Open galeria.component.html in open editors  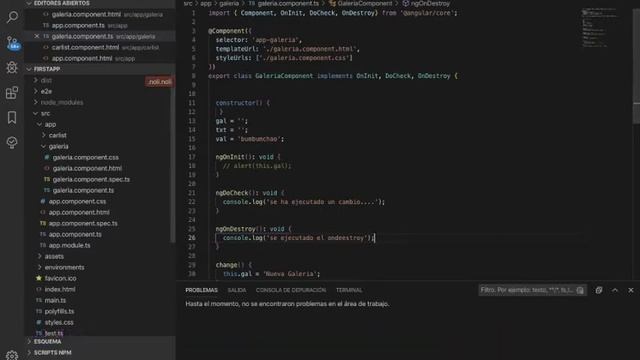(86, 14)
